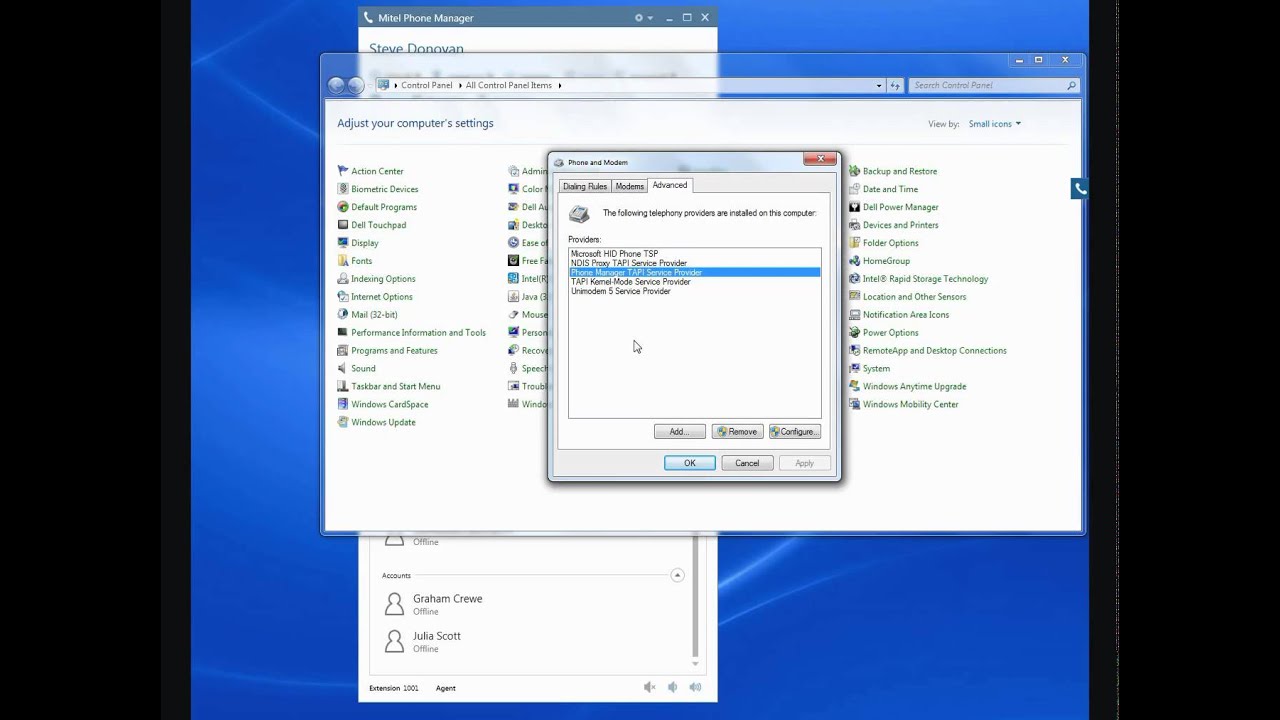Collapse the Accounts group in Phone Manager
1280x720 pixels.
click(677, 575)
